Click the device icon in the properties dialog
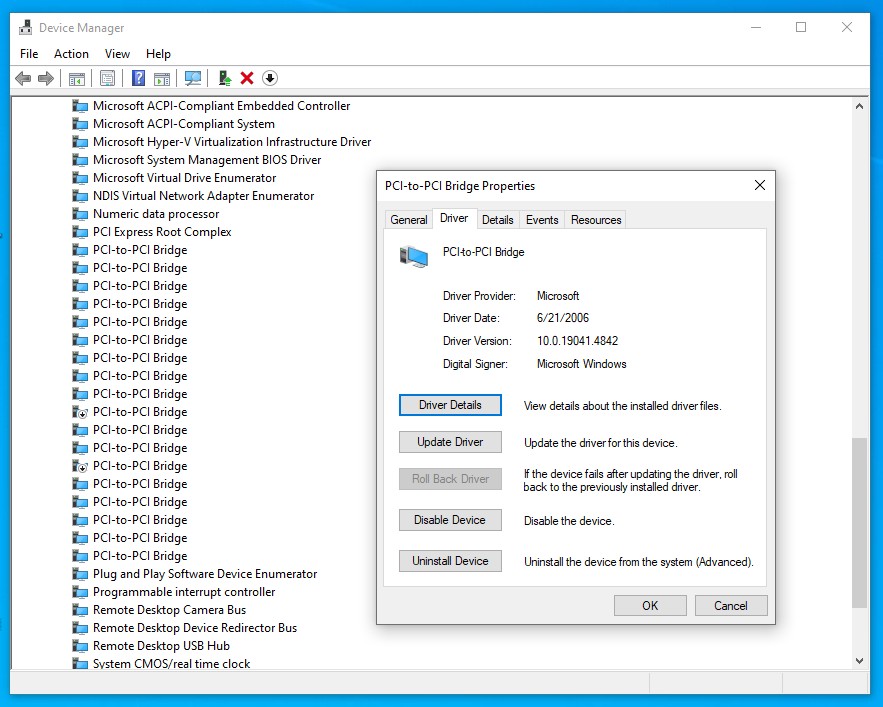 click(414, 256)
